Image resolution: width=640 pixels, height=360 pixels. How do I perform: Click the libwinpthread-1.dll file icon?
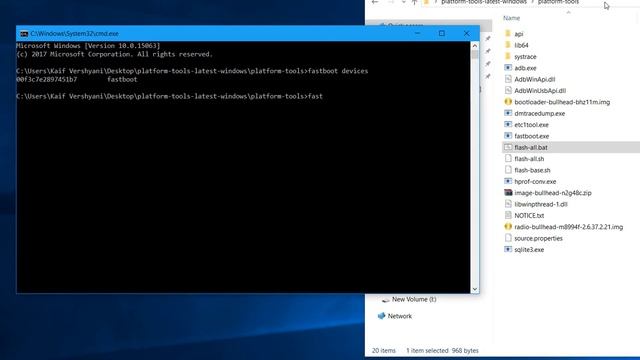click(x=508, y=204)
